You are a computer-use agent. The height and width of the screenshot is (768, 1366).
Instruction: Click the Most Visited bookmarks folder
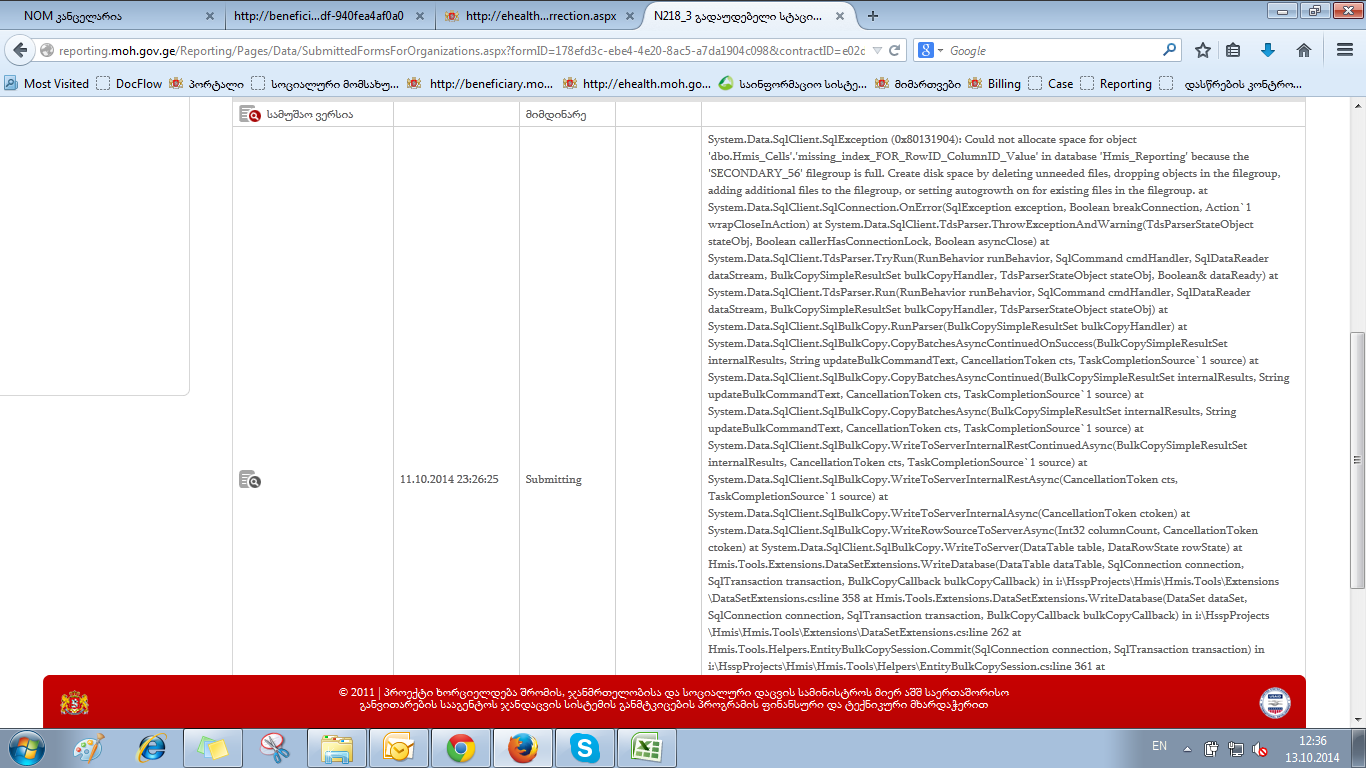(x=56, y=84)
